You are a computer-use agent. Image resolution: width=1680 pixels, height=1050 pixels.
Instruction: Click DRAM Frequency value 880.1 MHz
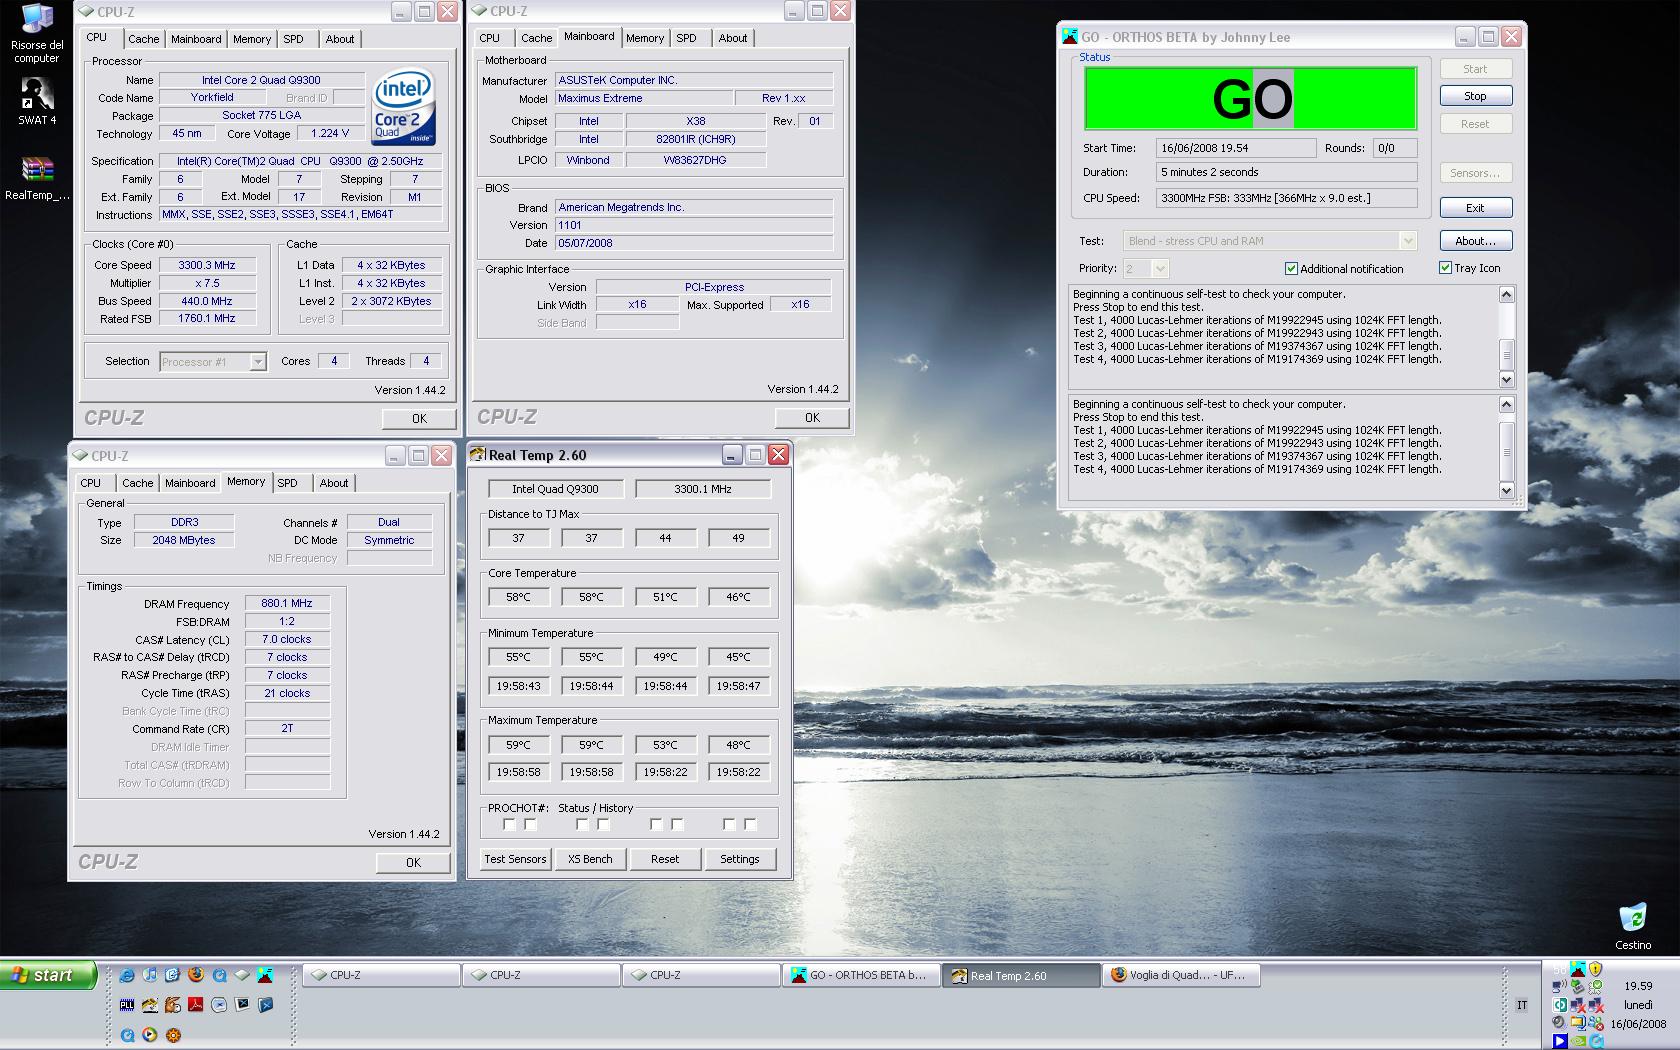pyautogui.click(x=287, y=603)
